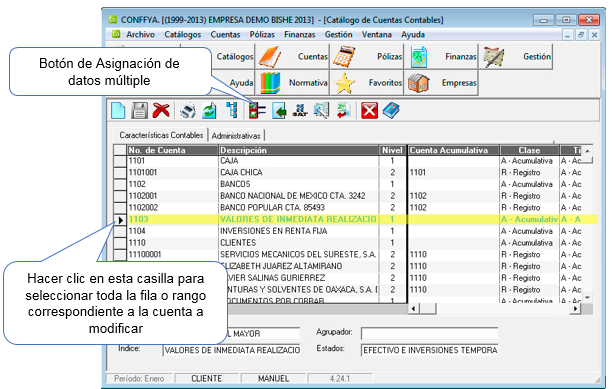616x389 pixels.
Task: Click the CAJA CHICA description cell
Action: point(299,172)
